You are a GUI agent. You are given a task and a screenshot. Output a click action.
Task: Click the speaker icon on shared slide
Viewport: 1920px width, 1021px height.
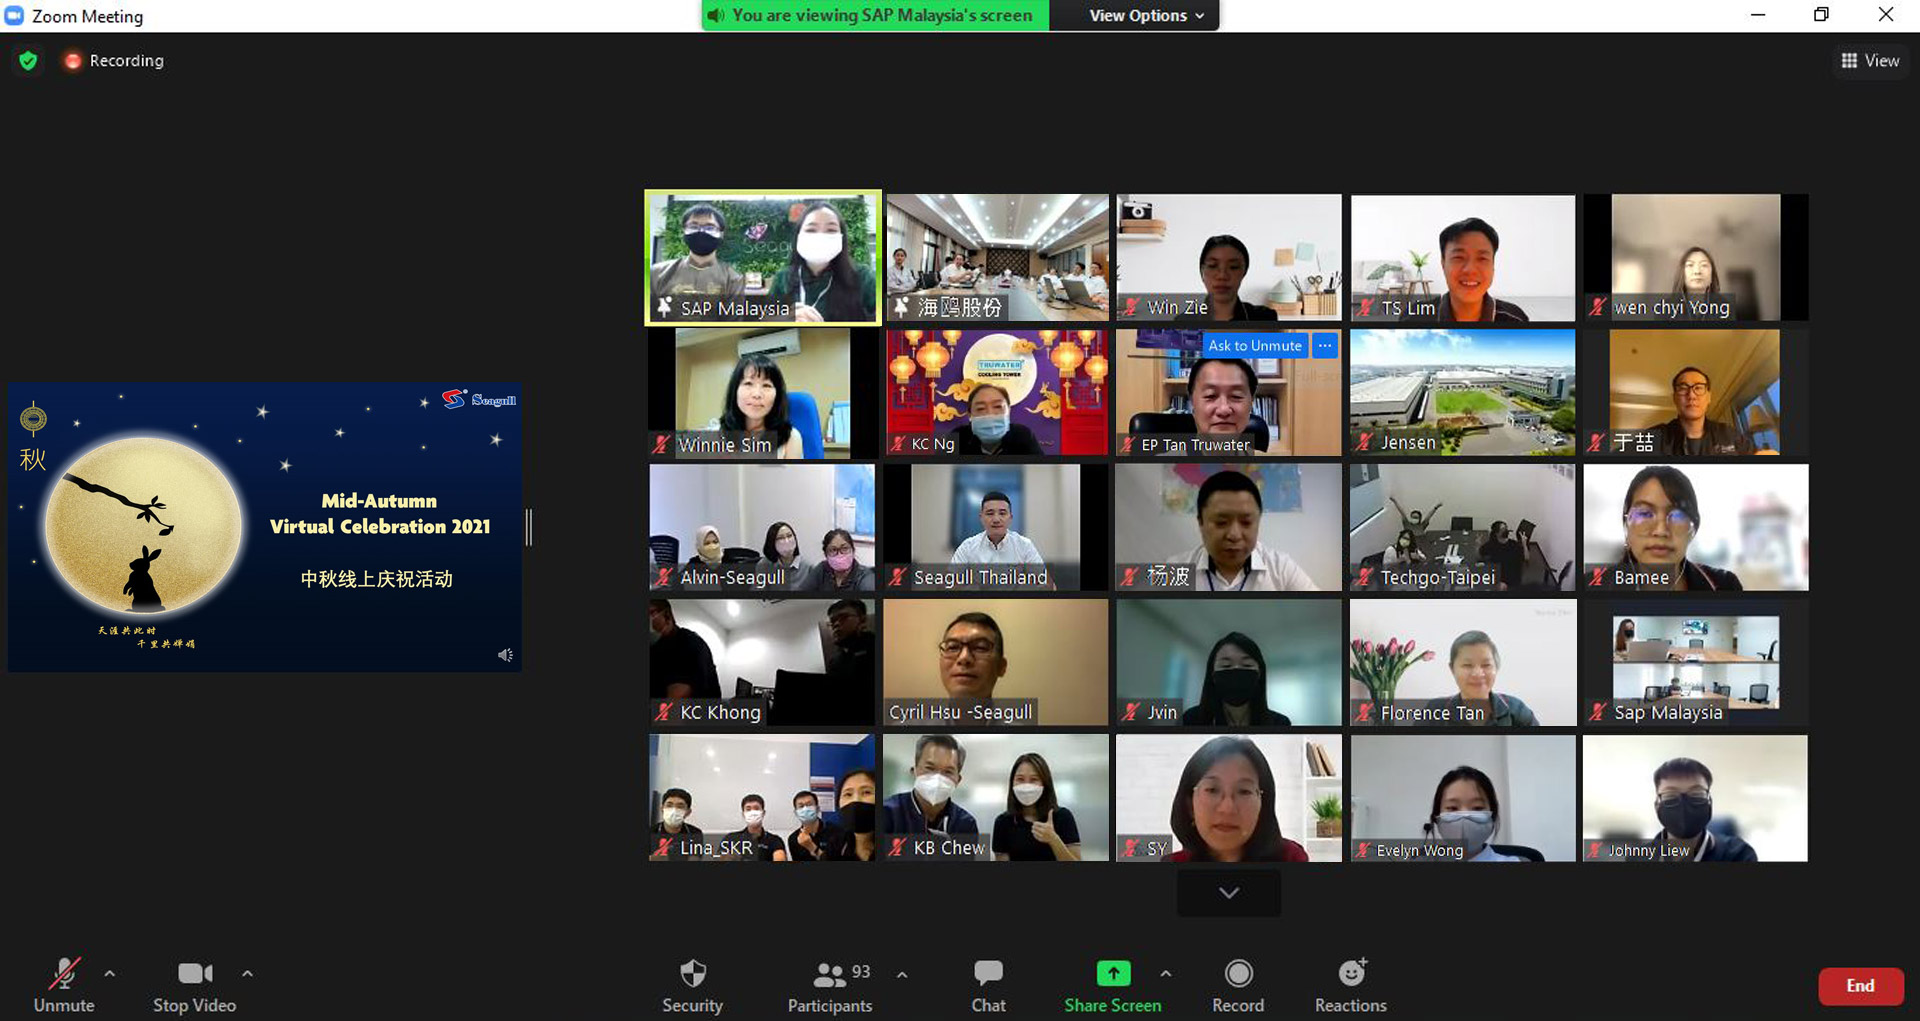(x=505, y=655)
